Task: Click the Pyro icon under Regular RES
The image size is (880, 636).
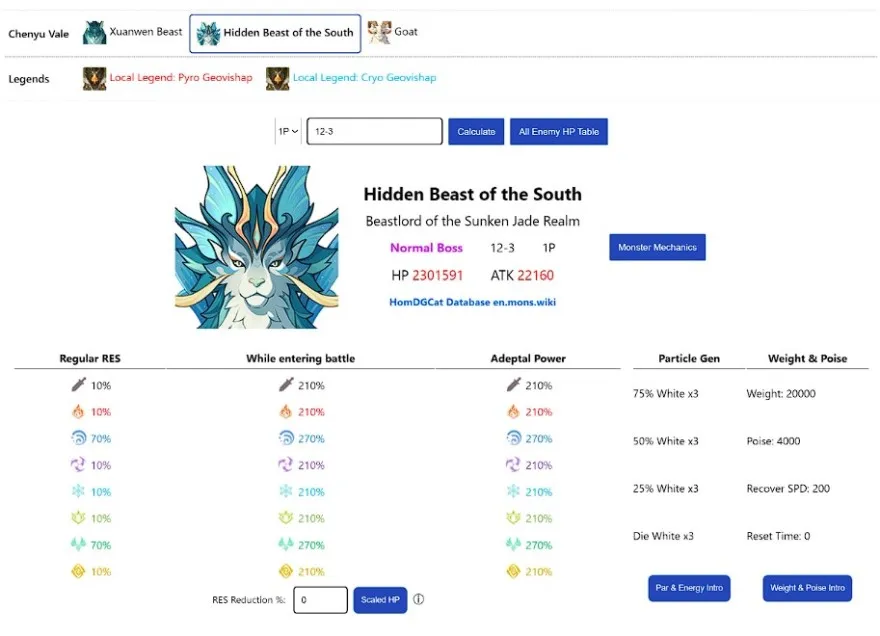Action: [x=79, y=412]
